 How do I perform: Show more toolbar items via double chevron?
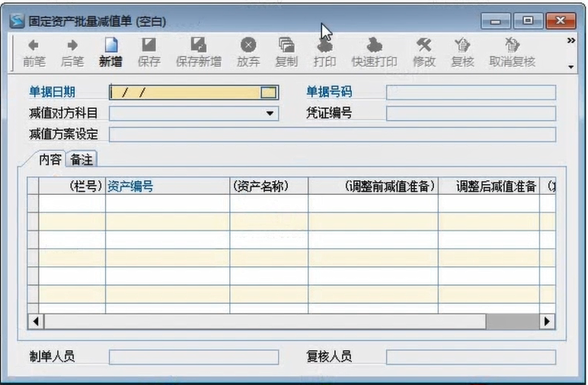(x=571, y=40)
